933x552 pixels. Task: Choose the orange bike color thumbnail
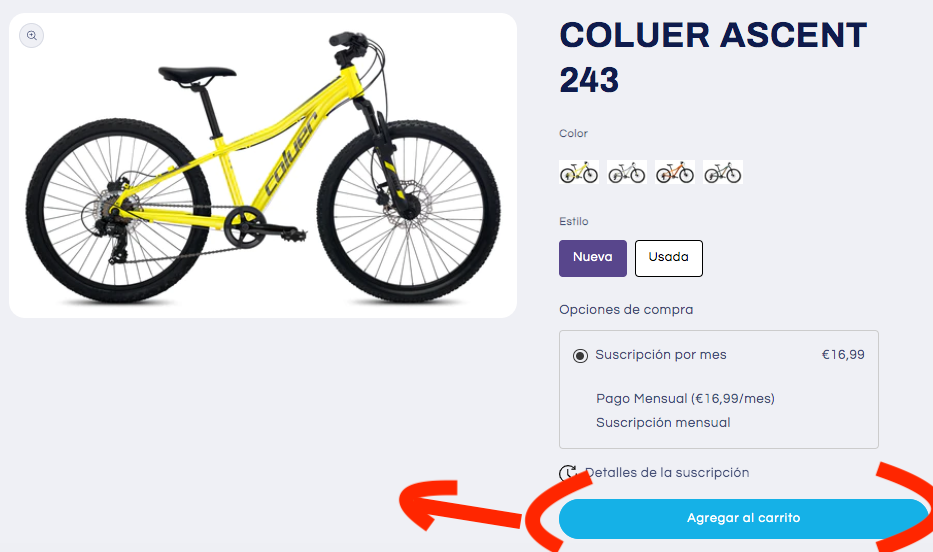pyautogui.click(x=675, y=172)
